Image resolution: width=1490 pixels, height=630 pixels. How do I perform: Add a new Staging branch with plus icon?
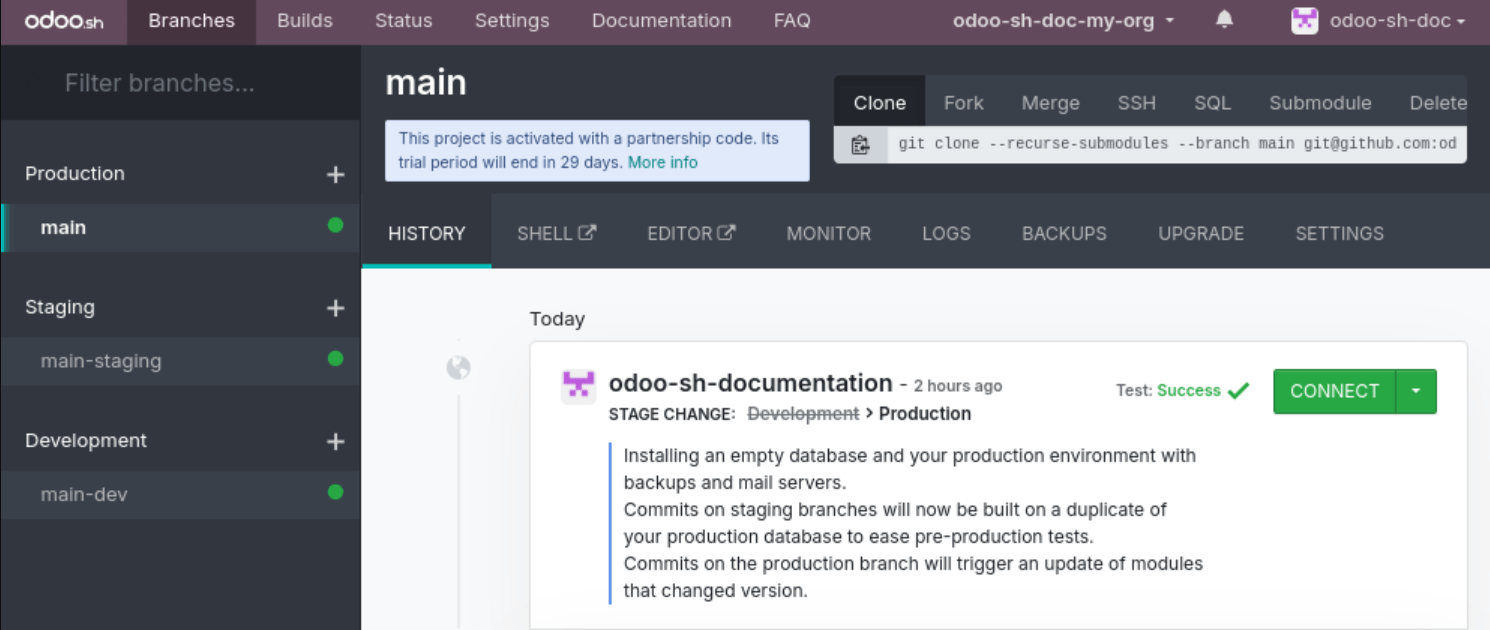pos(336,307)
